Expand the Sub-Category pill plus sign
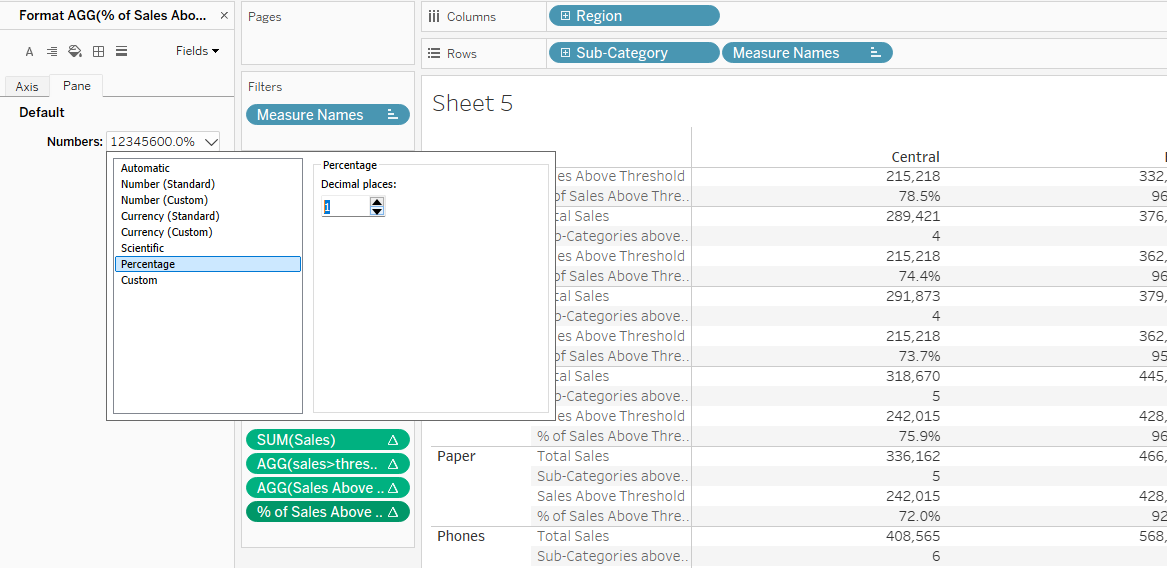Image resolution: width=1167 pixels, height=568 pixels. pos(566,53)
